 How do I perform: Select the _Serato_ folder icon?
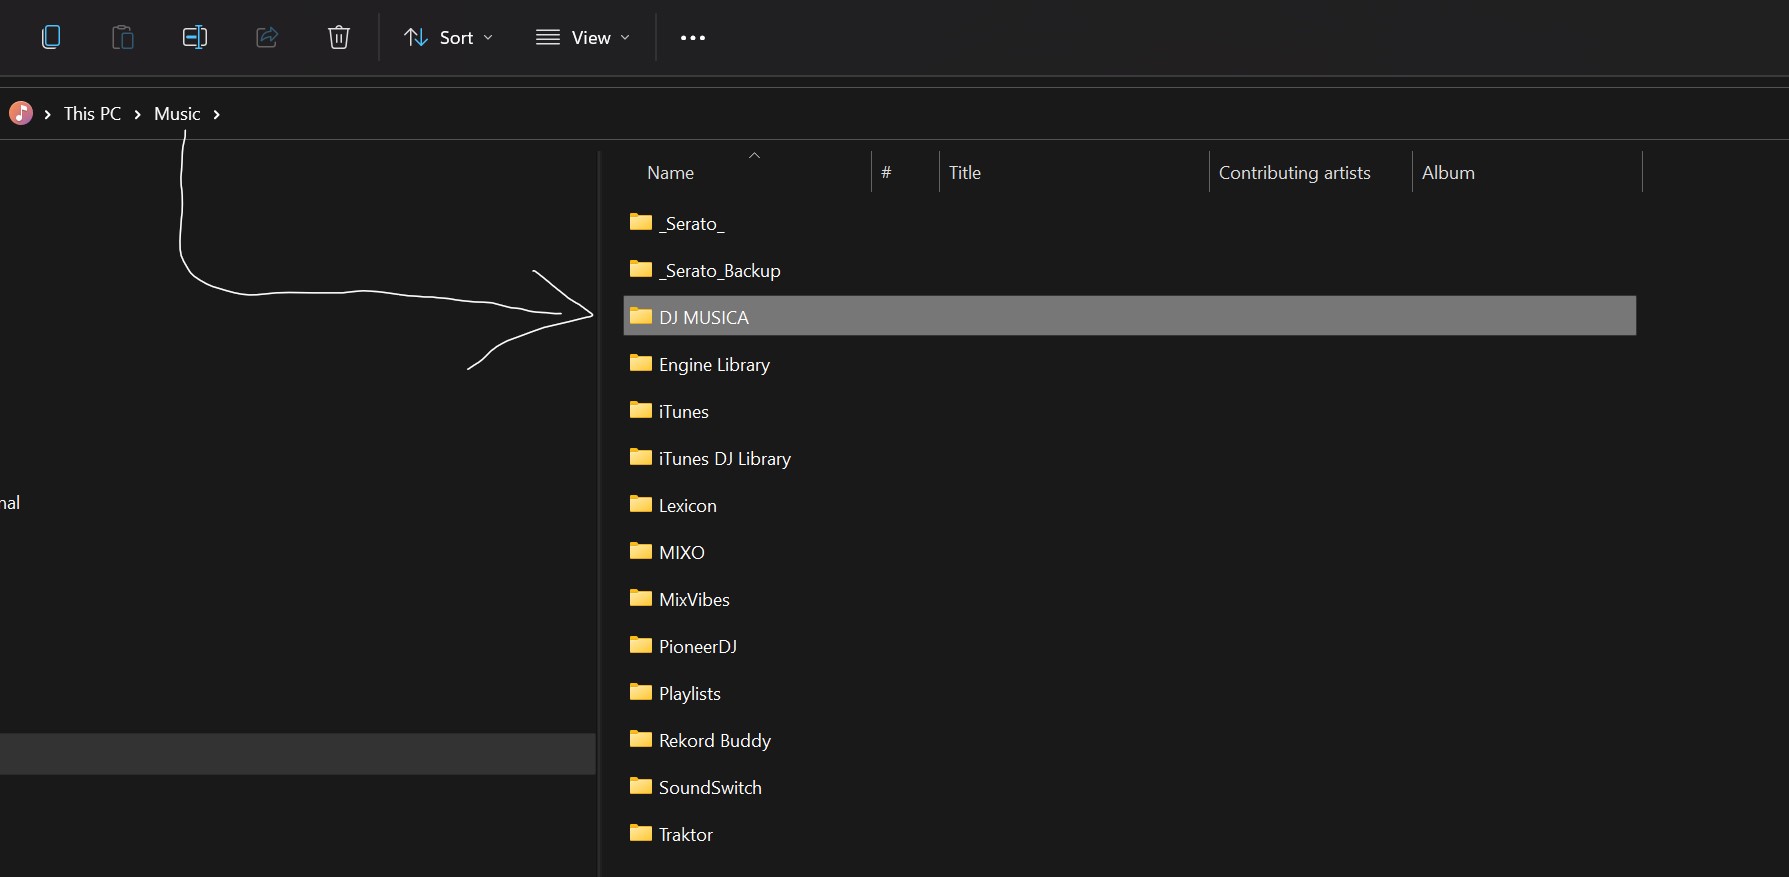(x=641, y=222)
